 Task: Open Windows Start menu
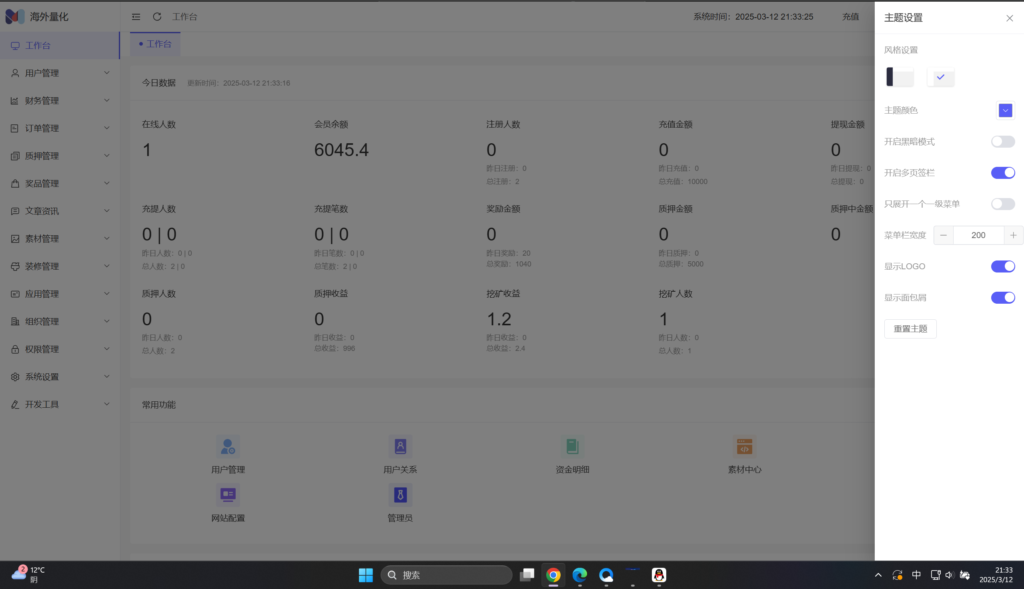(x=366, y=575)
